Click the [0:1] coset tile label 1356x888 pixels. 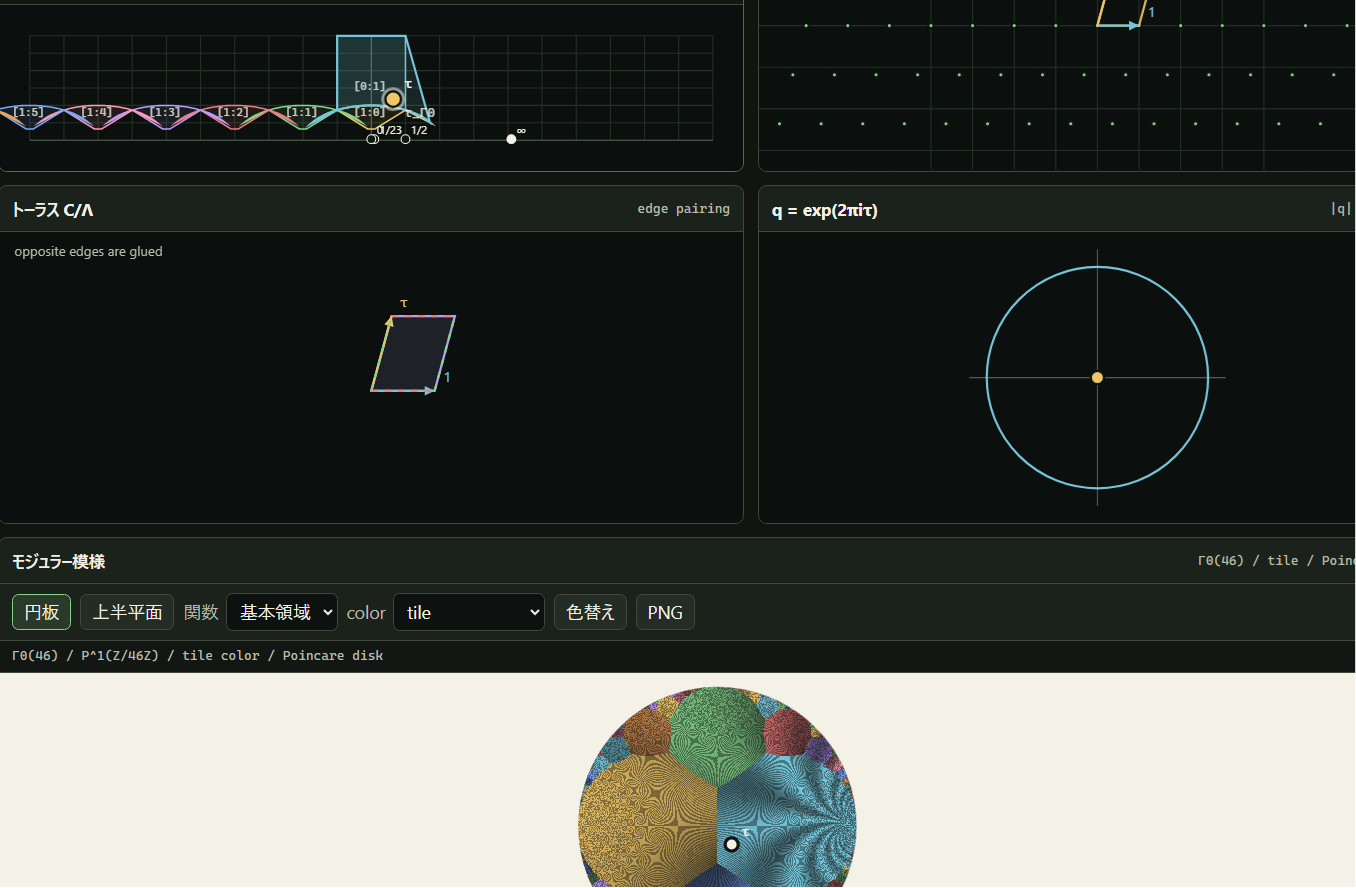click(x=370, y=86)
